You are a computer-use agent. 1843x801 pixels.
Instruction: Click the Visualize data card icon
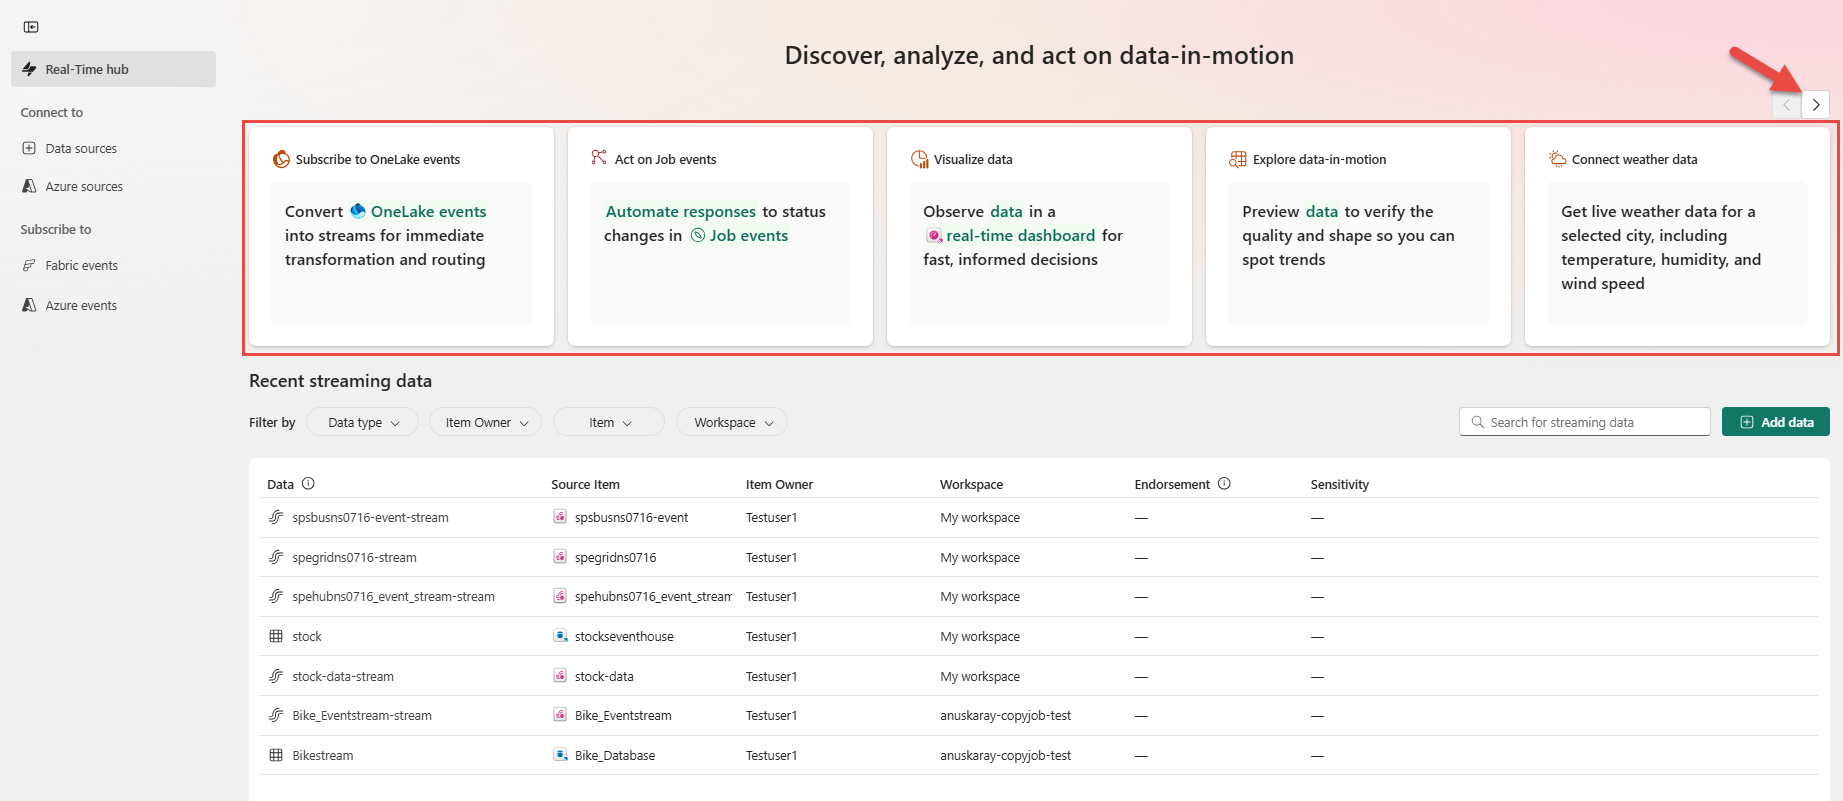(919, 159)
